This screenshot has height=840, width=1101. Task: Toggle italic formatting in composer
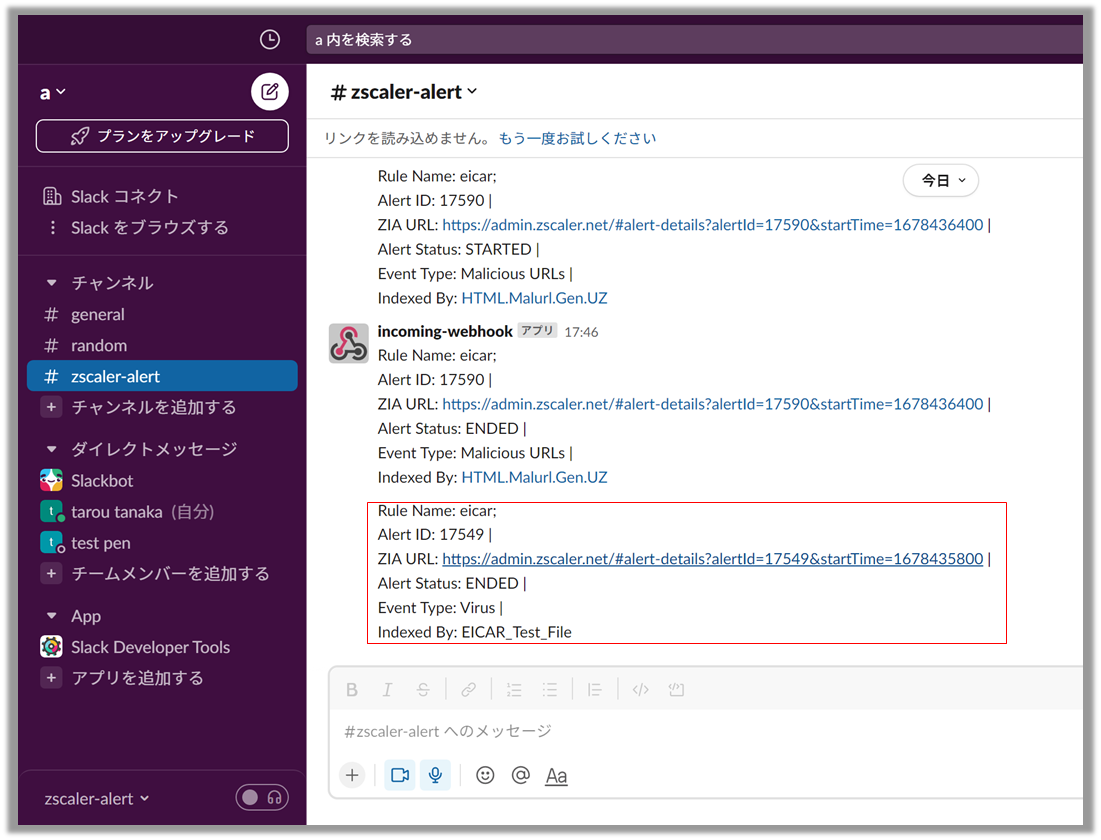click(387, 690)
